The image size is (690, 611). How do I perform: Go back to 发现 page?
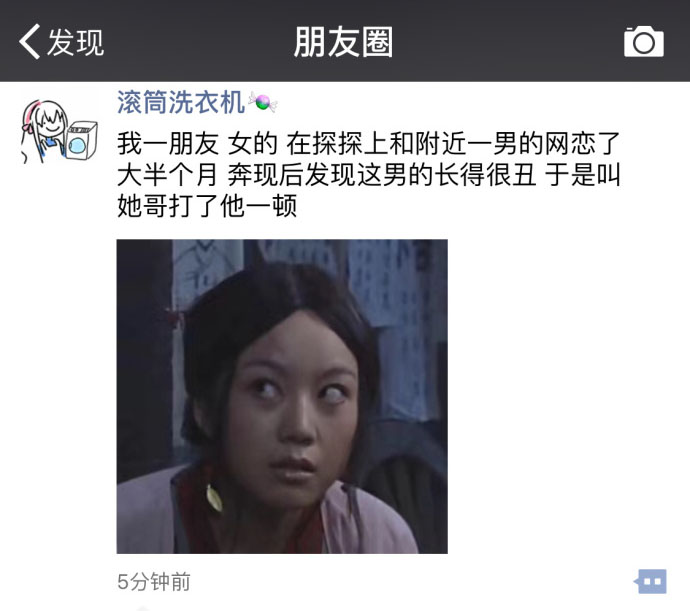click(x=62, y=42)
